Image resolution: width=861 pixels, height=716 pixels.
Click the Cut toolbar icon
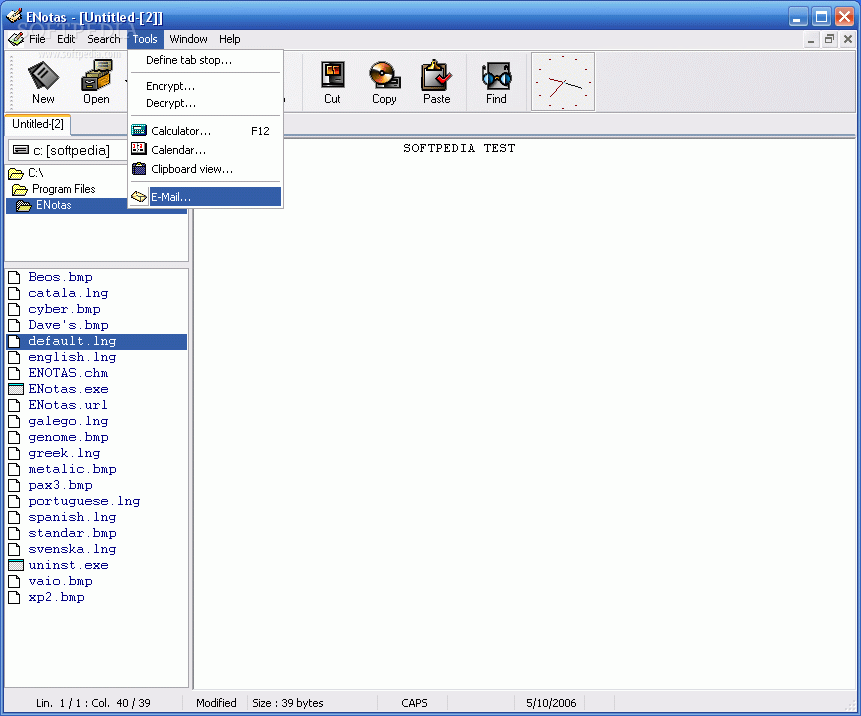pos(333,75)
